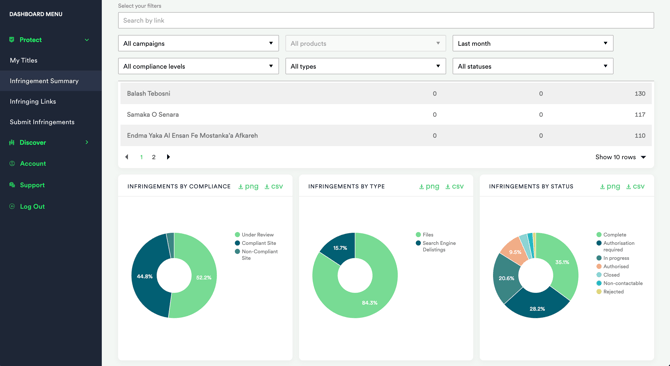Collapse the Protect menu chevron
Screen dimensions: 670x366
tap(87, 40)
